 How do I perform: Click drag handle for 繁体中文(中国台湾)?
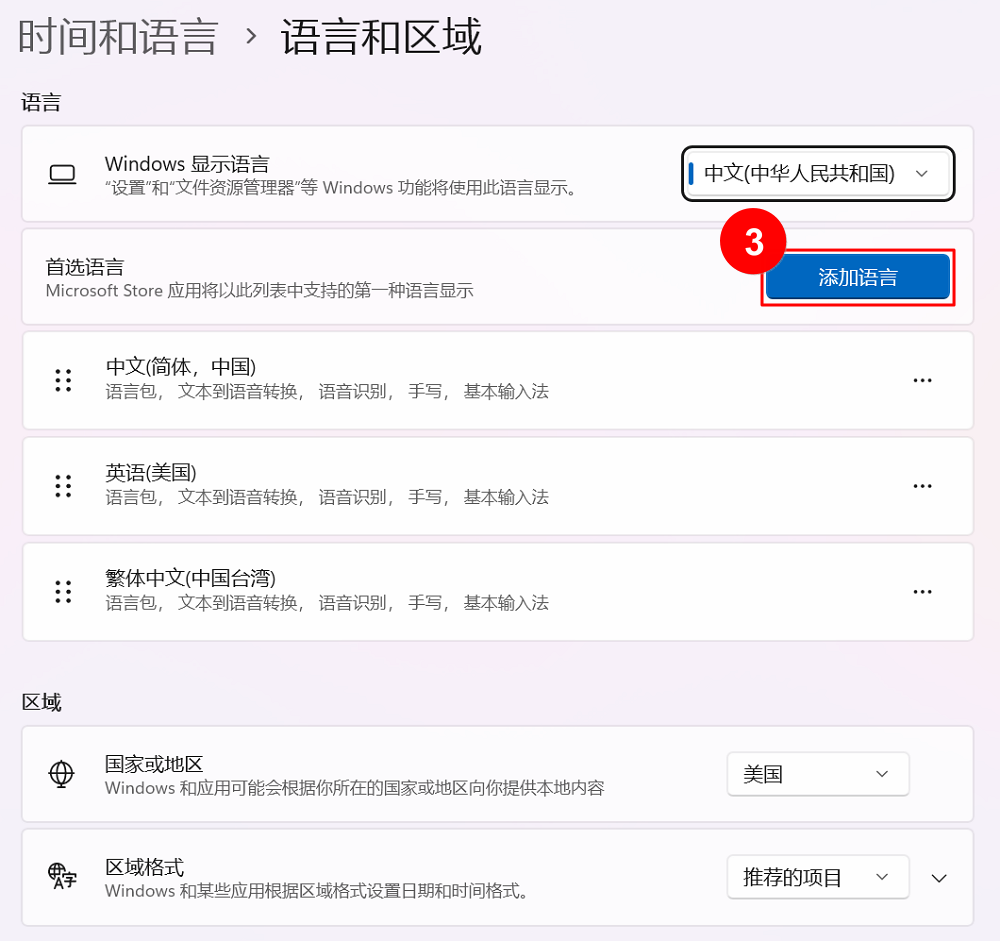[x=64, y=591]
